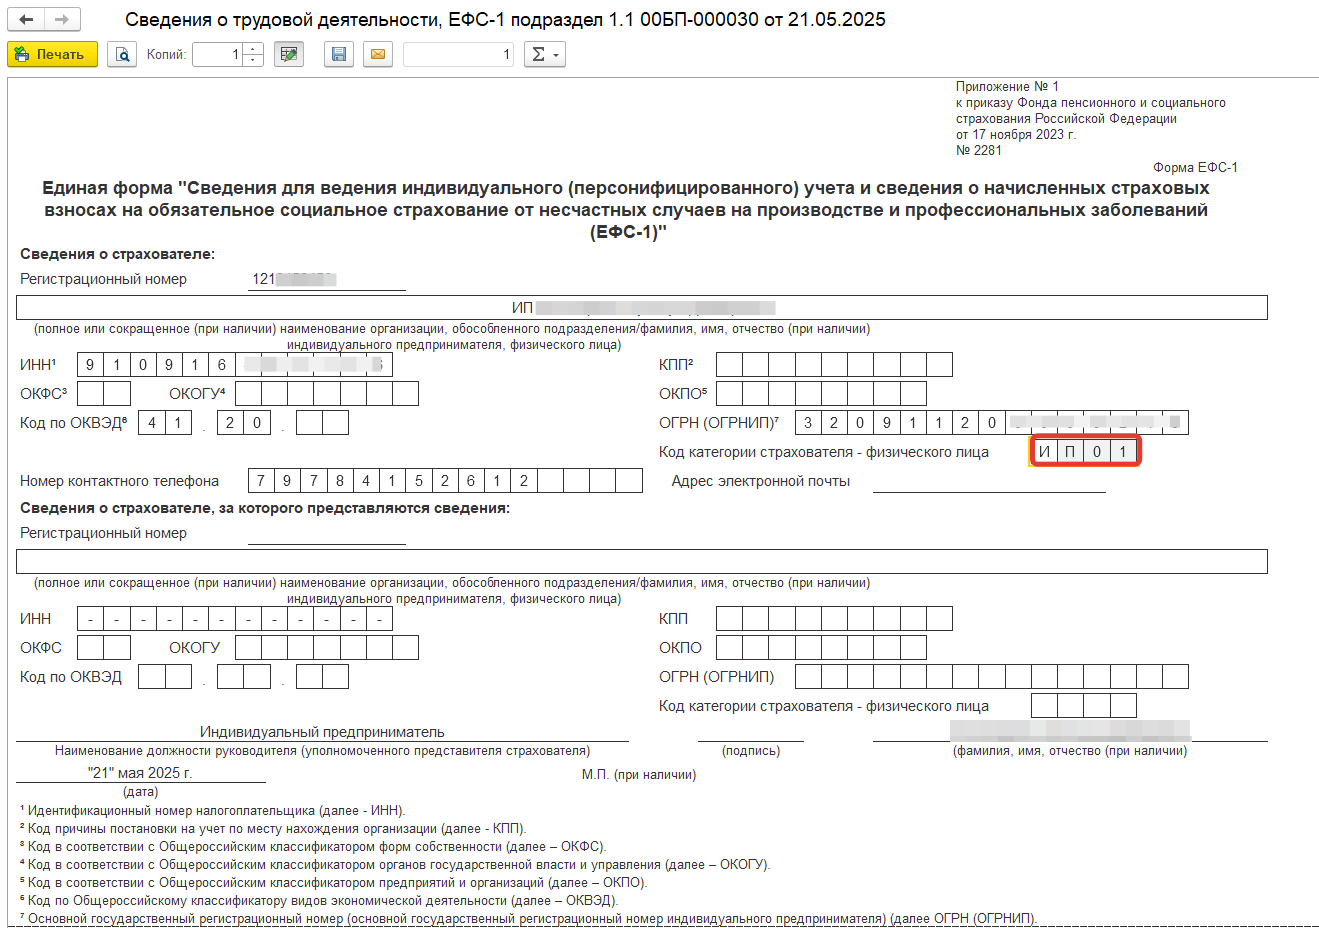The image size is (1319, 928).
Task: Click the first Код по ОКВЭД cell
Action: [x=151, y=423]
